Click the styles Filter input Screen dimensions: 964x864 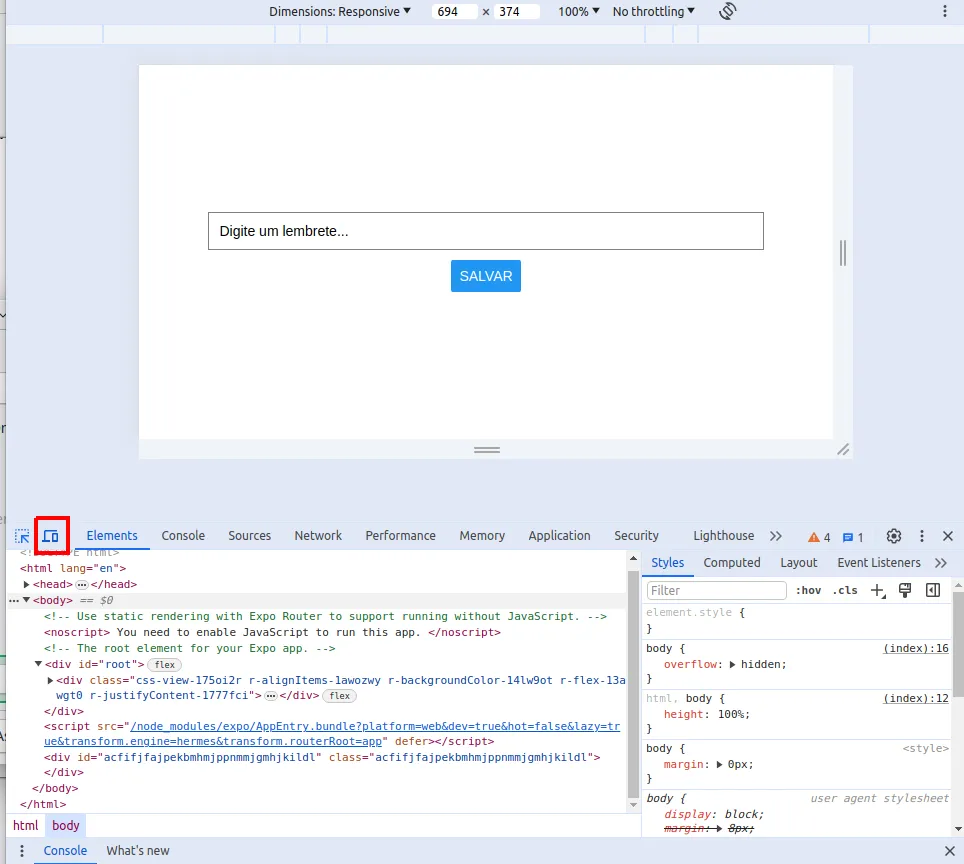point(716,590)
